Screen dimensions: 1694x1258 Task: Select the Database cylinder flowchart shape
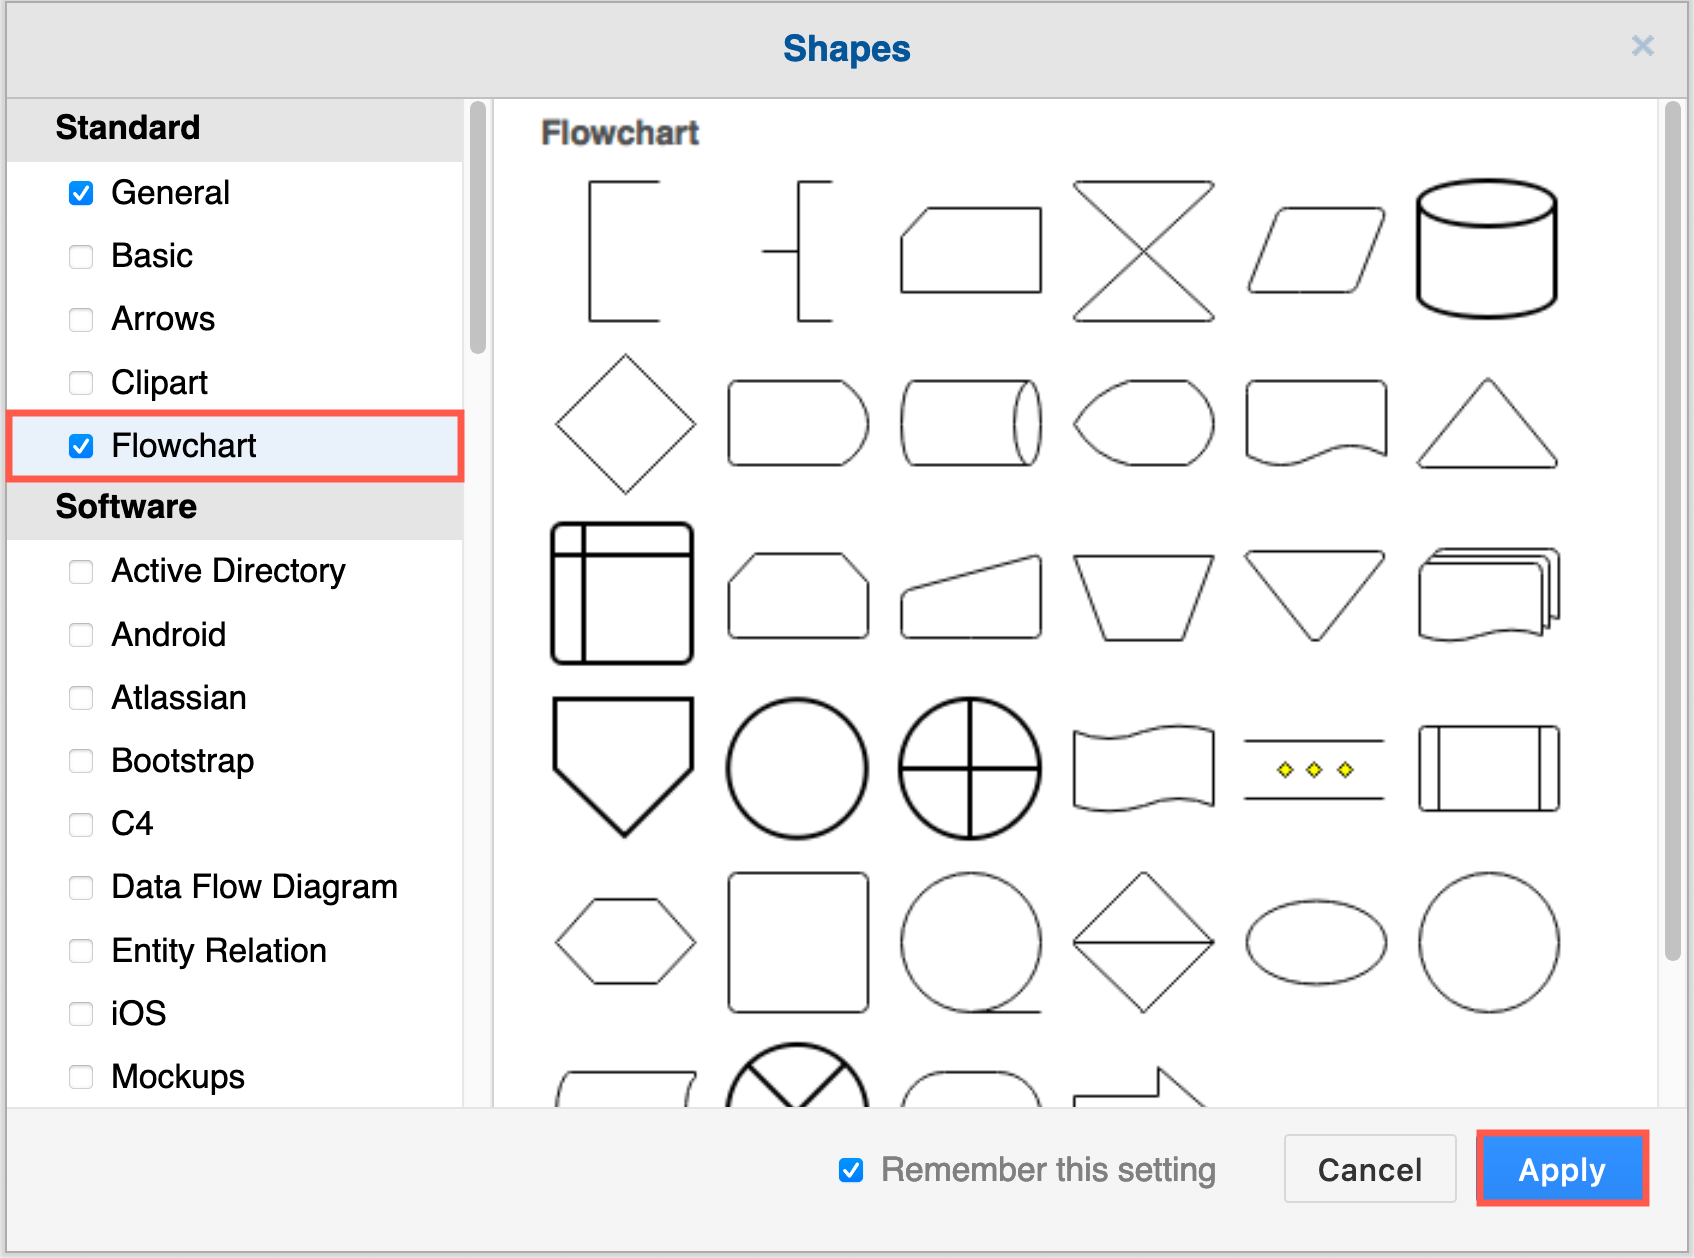1487,248
